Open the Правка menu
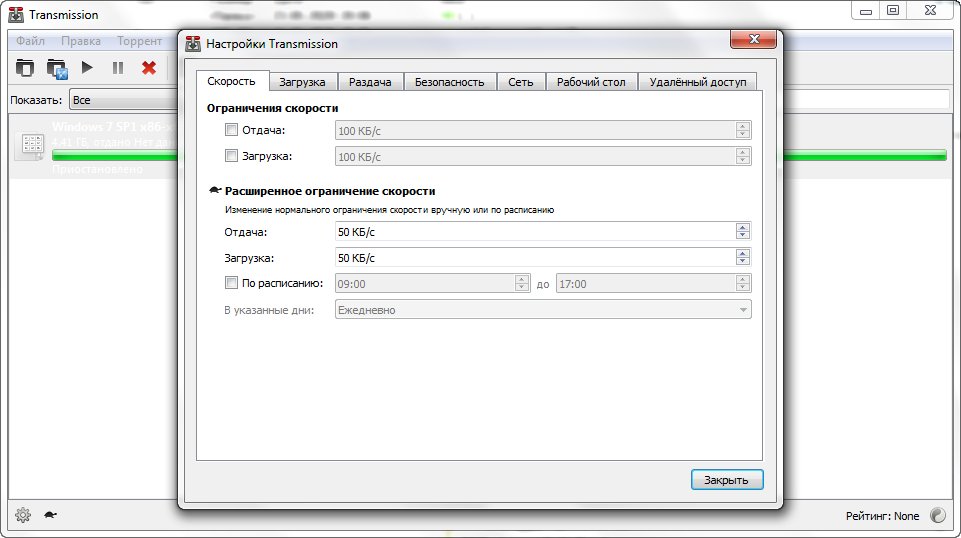The width and height of the screenshot is (961, 538). 80,41
